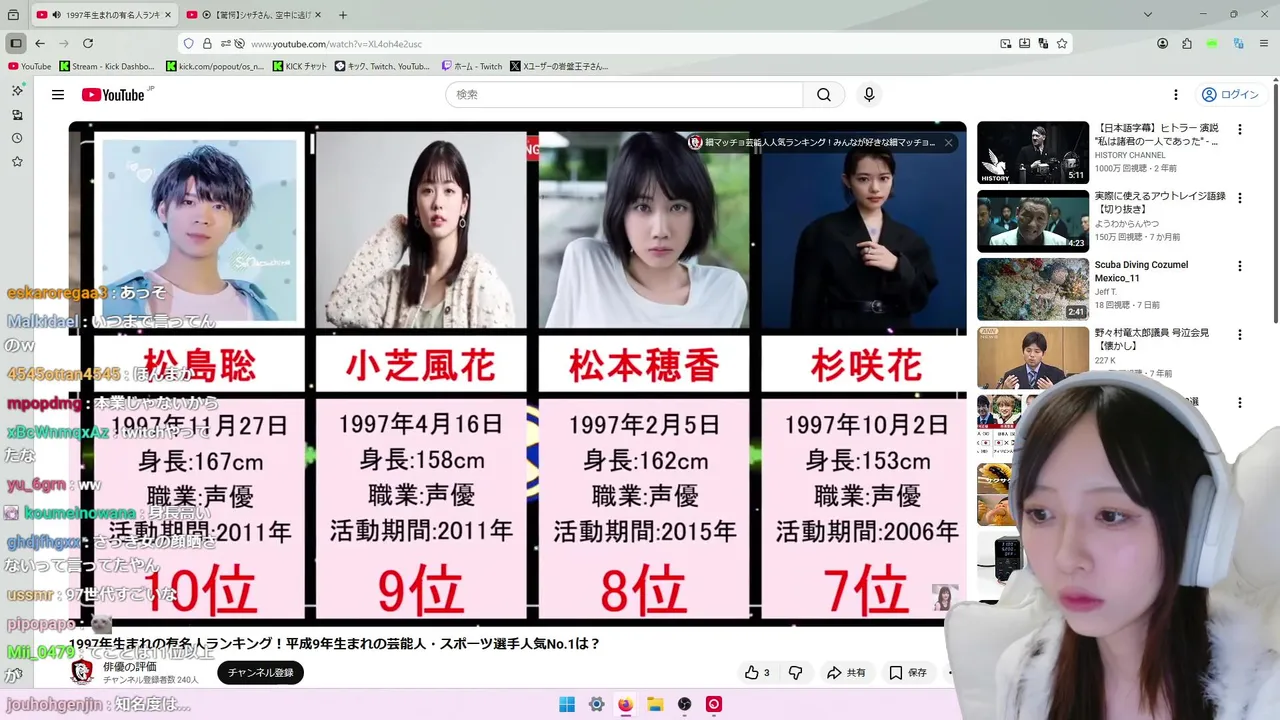Image resolution: width=1280 pixels, height=720 pixels.
Task: Click the 共有 share button
Action: (846, 673)
